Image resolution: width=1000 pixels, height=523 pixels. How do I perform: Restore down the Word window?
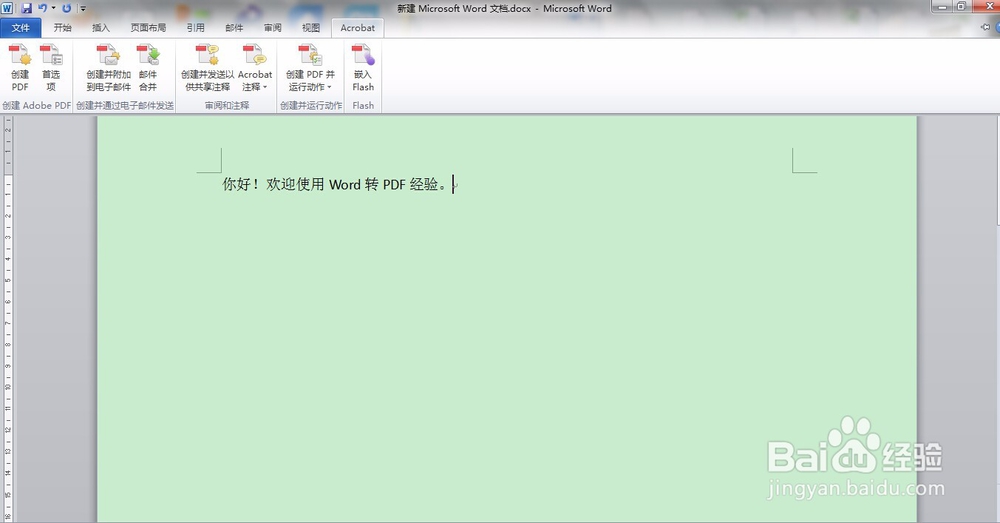coord(961,6)
